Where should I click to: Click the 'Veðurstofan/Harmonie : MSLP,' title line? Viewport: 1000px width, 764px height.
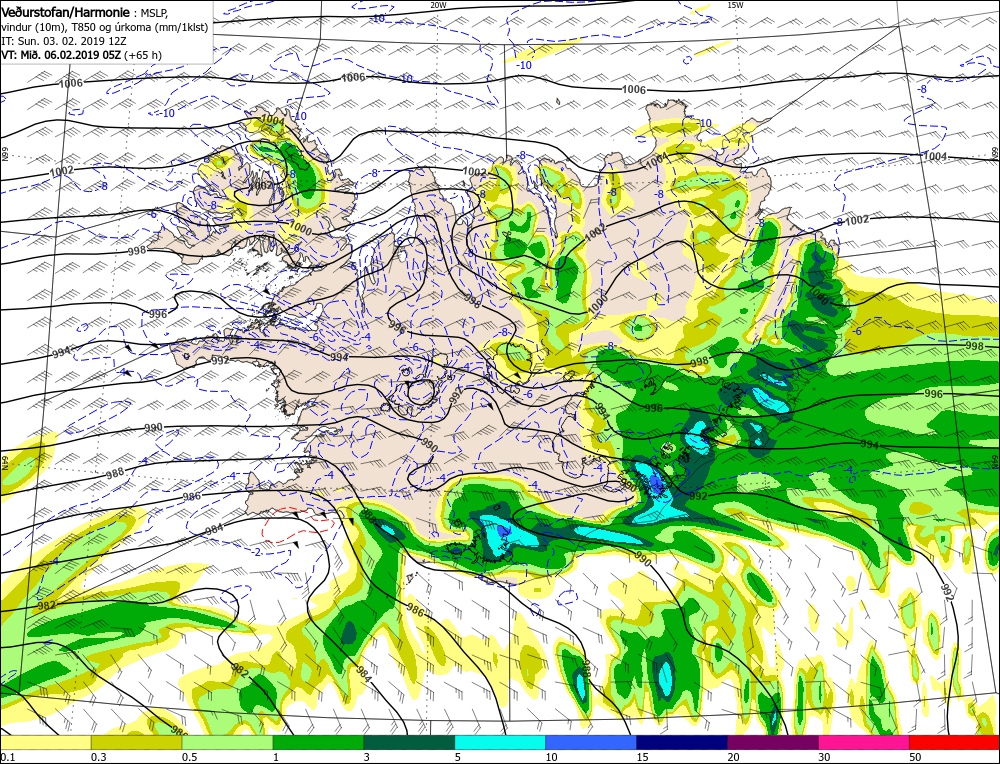(x=85, y=13)
